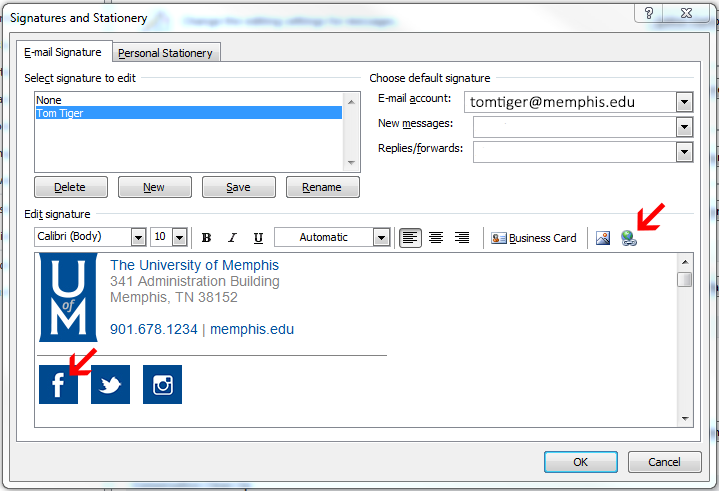Center align the signature text

[436, 238]
